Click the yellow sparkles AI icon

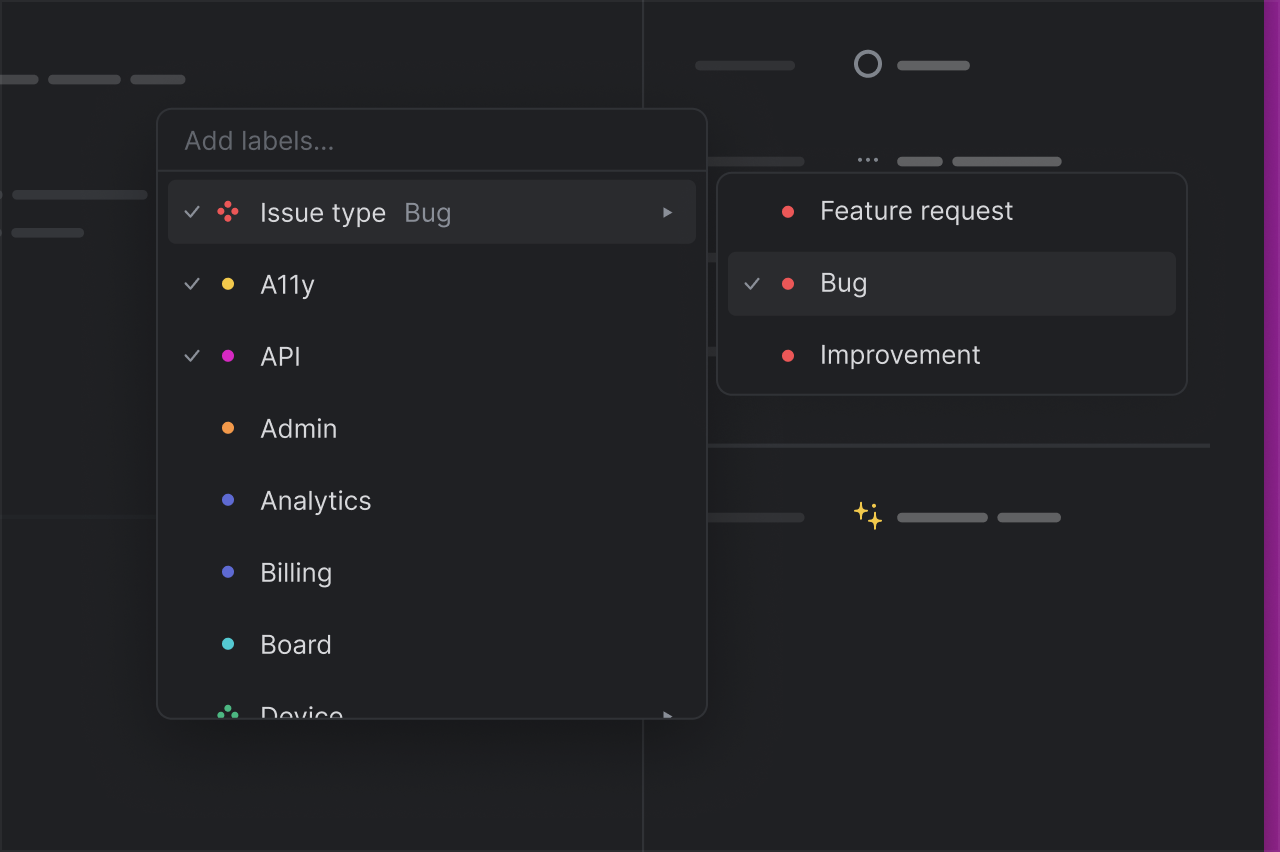click(868, 516)
